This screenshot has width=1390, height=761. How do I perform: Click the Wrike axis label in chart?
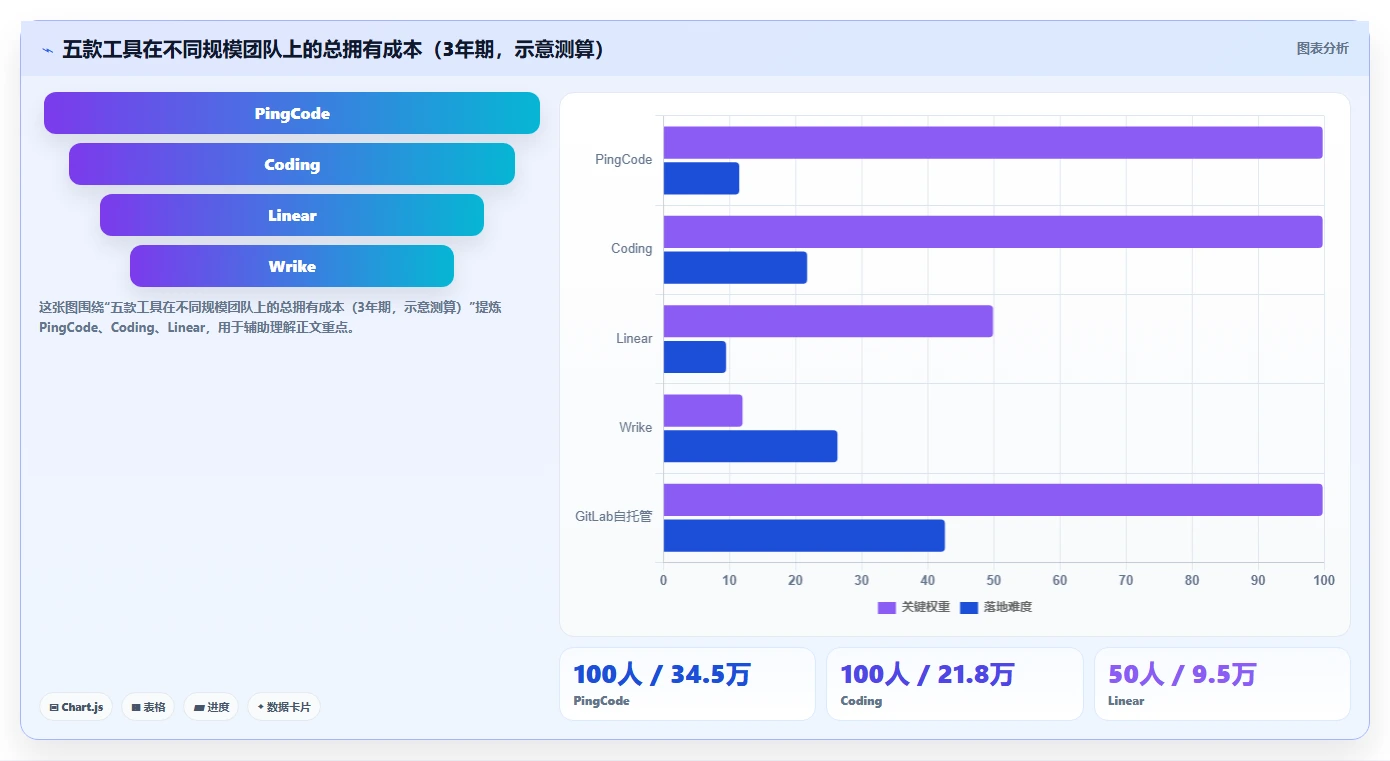(x=635, y=428)
